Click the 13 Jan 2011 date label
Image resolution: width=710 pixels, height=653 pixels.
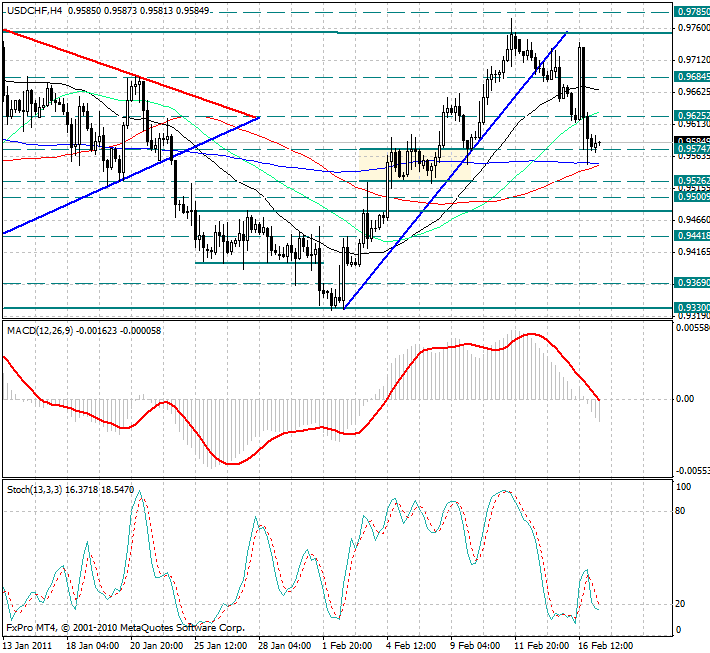click(27, 645)
